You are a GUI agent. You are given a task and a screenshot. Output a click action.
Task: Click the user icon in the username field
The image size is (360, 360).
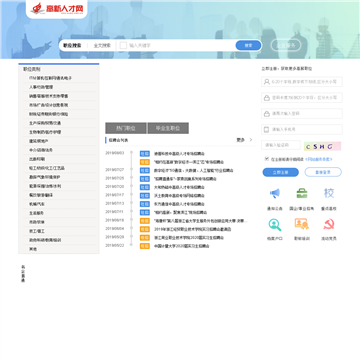[x=267, y=82]
